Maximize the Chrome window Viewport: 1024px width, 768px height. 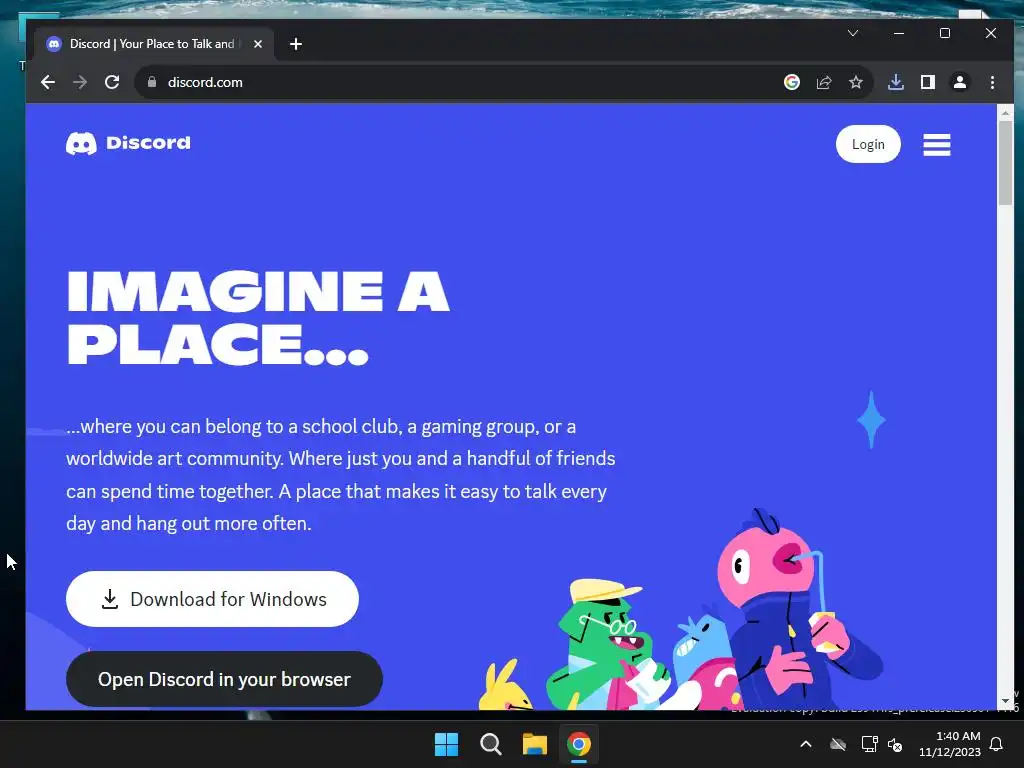pyautogui.click(x=945, y=33)
